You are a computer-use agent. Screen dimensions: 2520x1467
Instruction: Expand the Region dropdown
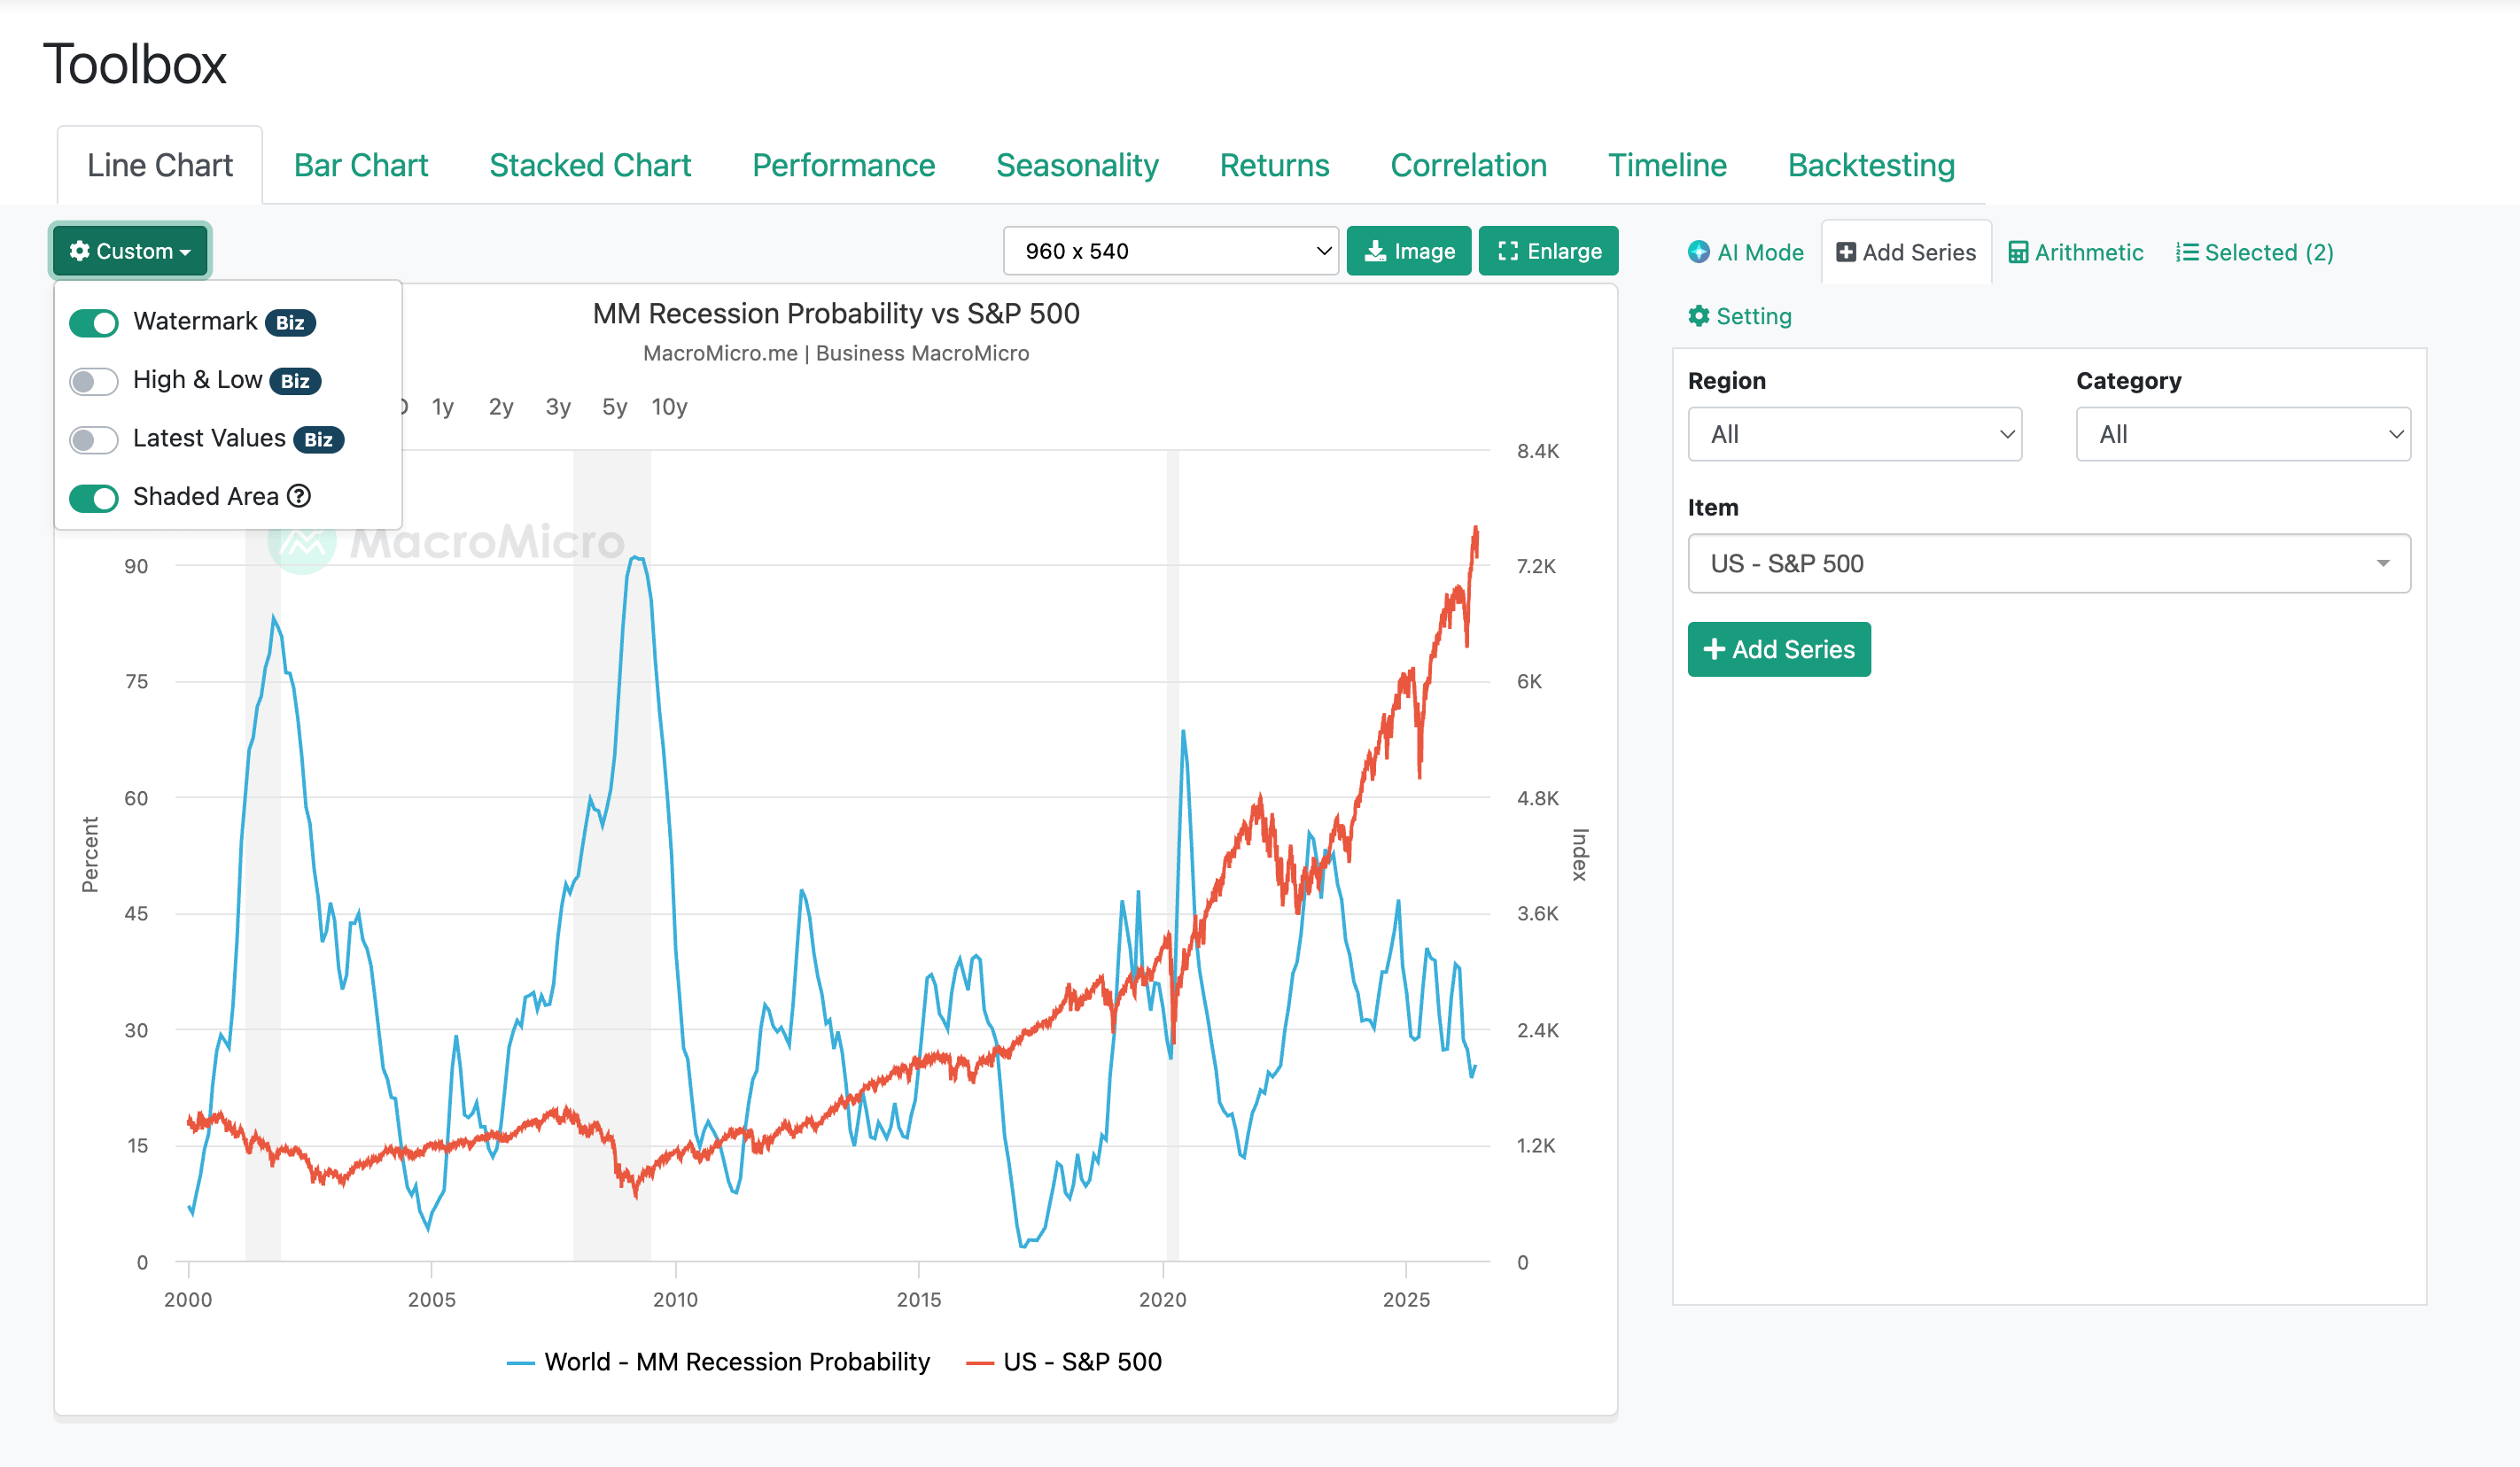(x=1855, y=434)
